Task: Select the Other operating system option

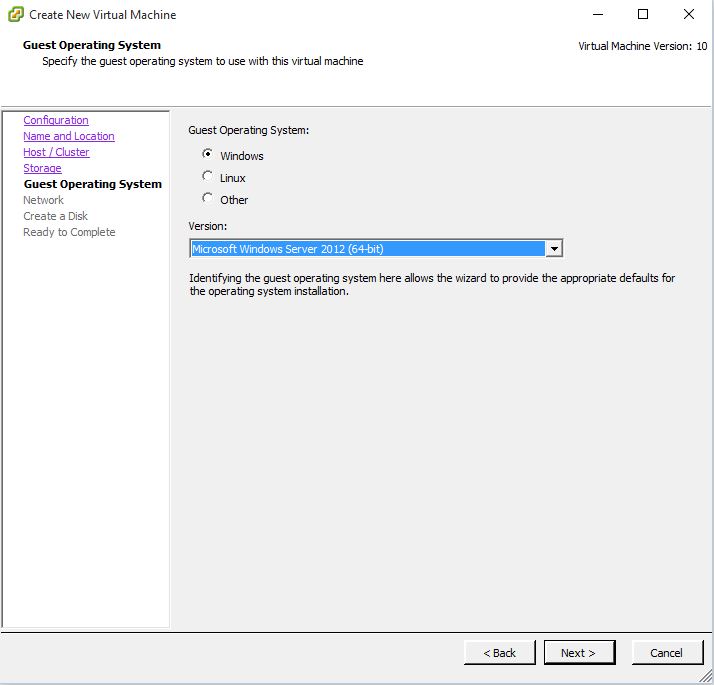Action: click(x=208, y=198)
